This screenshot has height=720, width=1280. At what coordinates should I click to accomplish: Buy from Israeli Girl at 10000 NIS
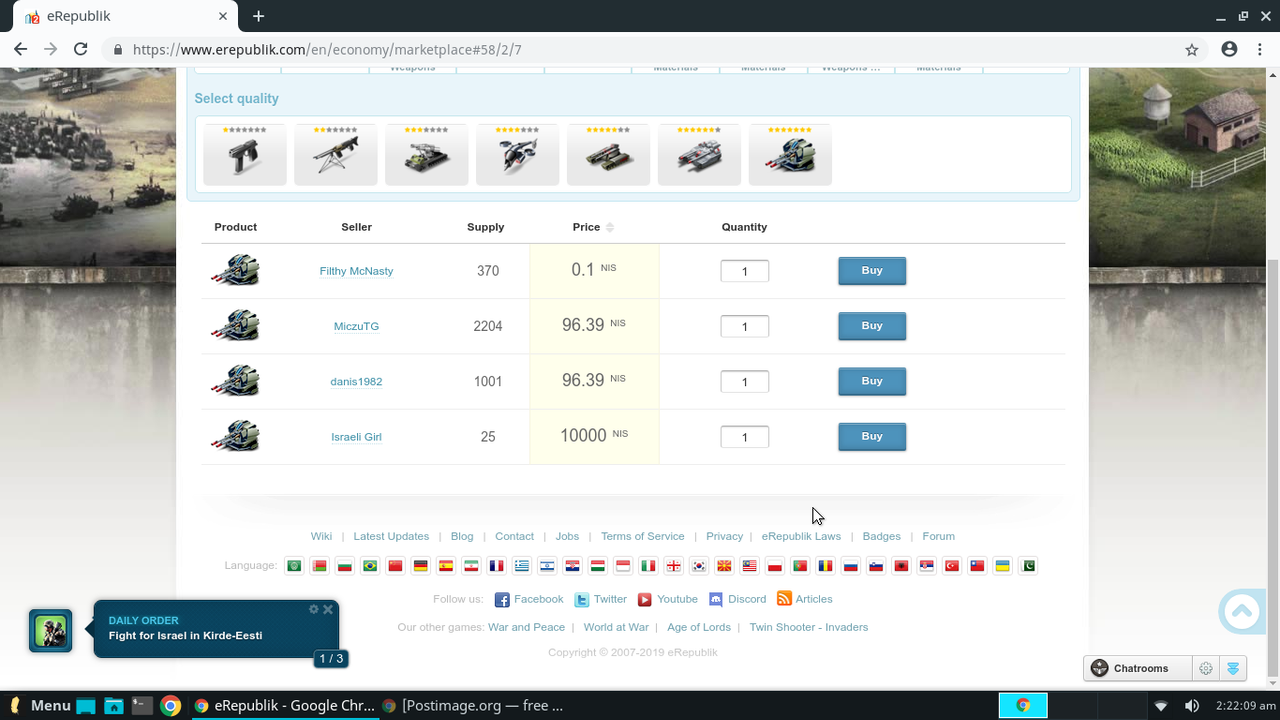tap(872, 437)
